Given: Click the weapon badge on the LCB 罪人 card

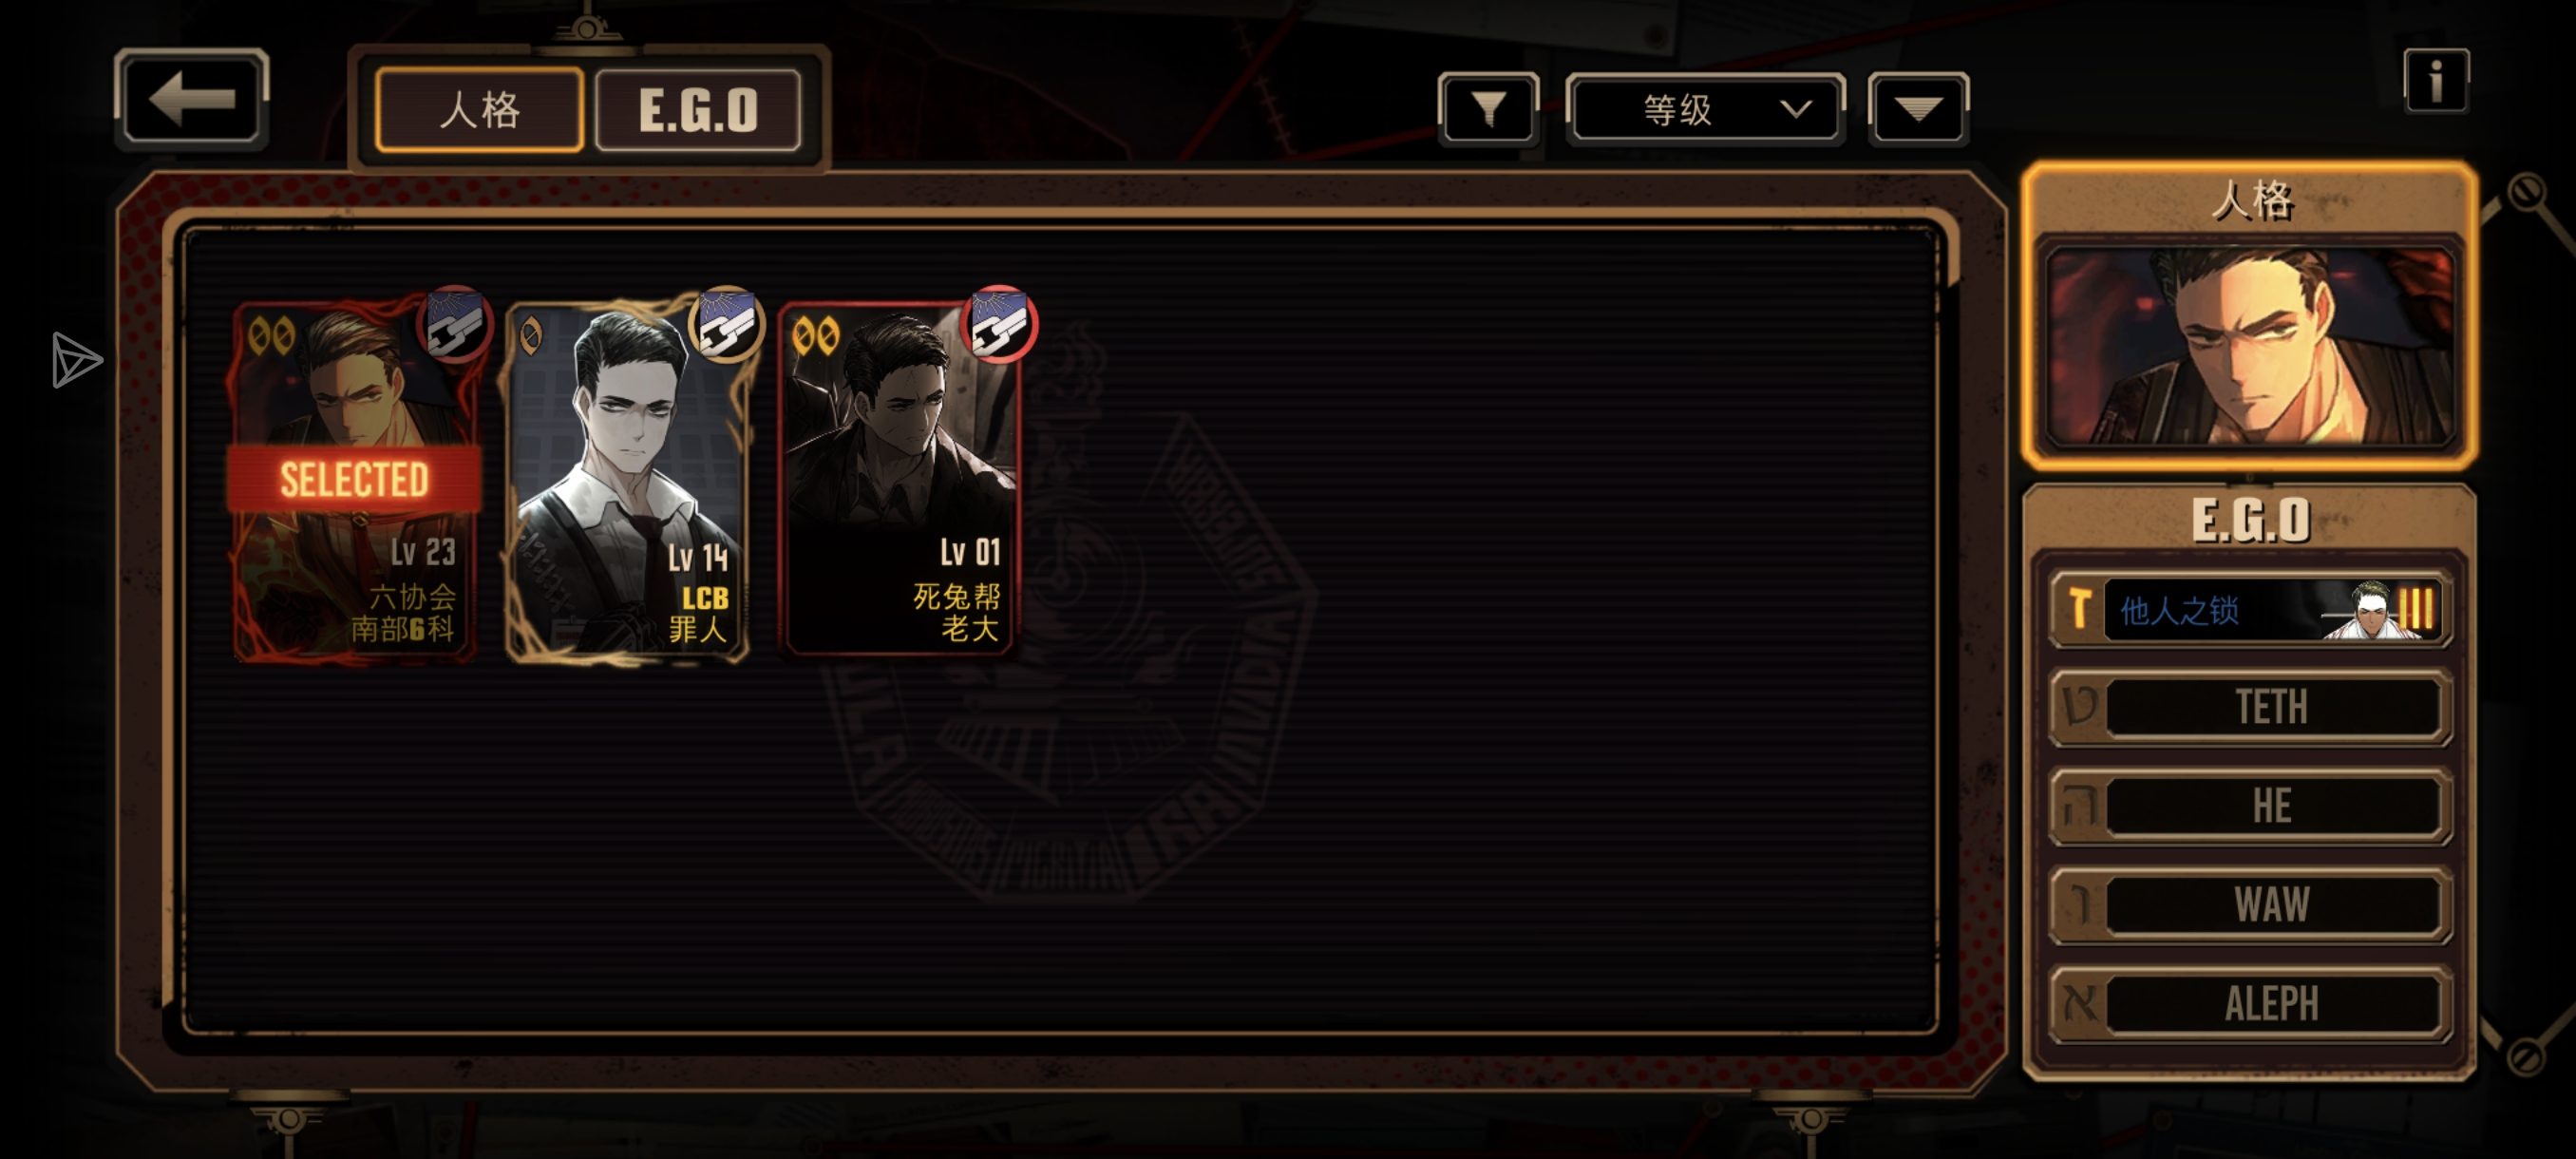Looking at the screenshot, I should click(726, 324).
